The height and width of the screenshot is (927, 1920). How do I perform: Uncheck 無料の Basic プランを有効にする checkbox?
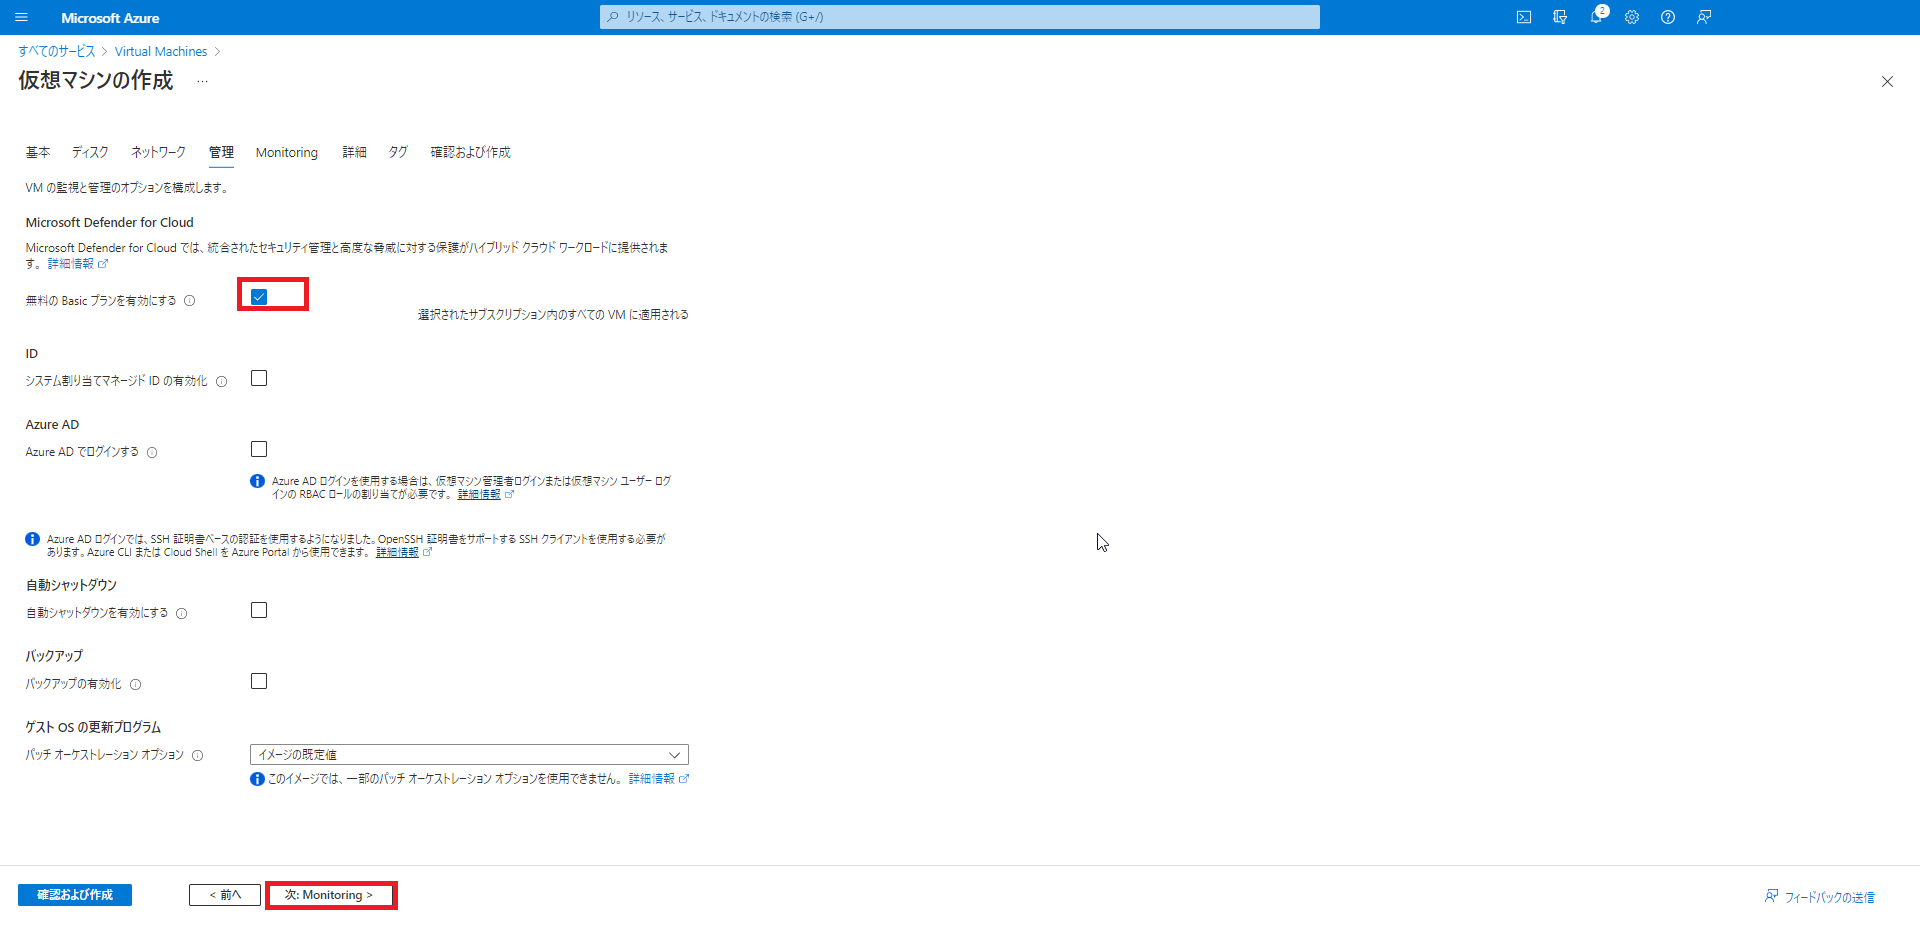coord(259,296)
